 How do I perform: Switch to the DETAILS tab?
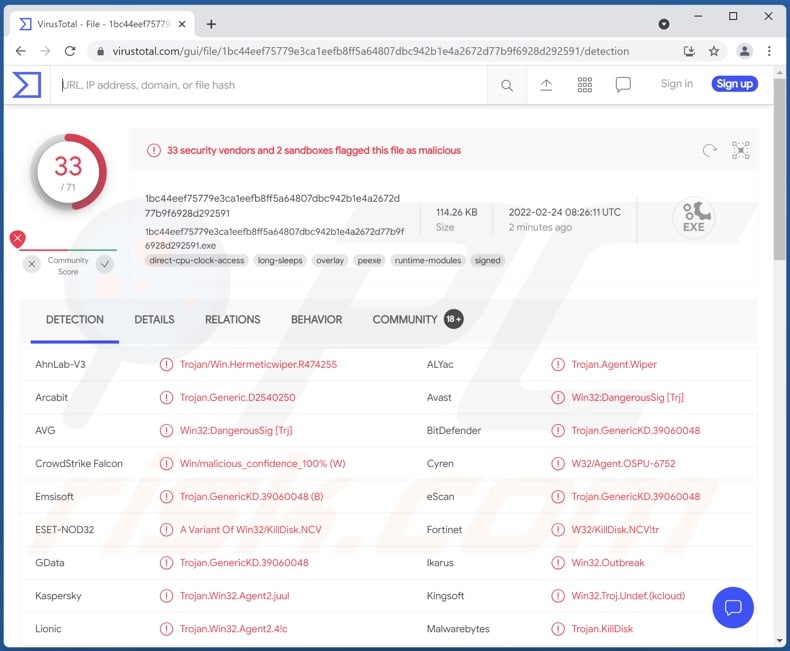point(154,320)
